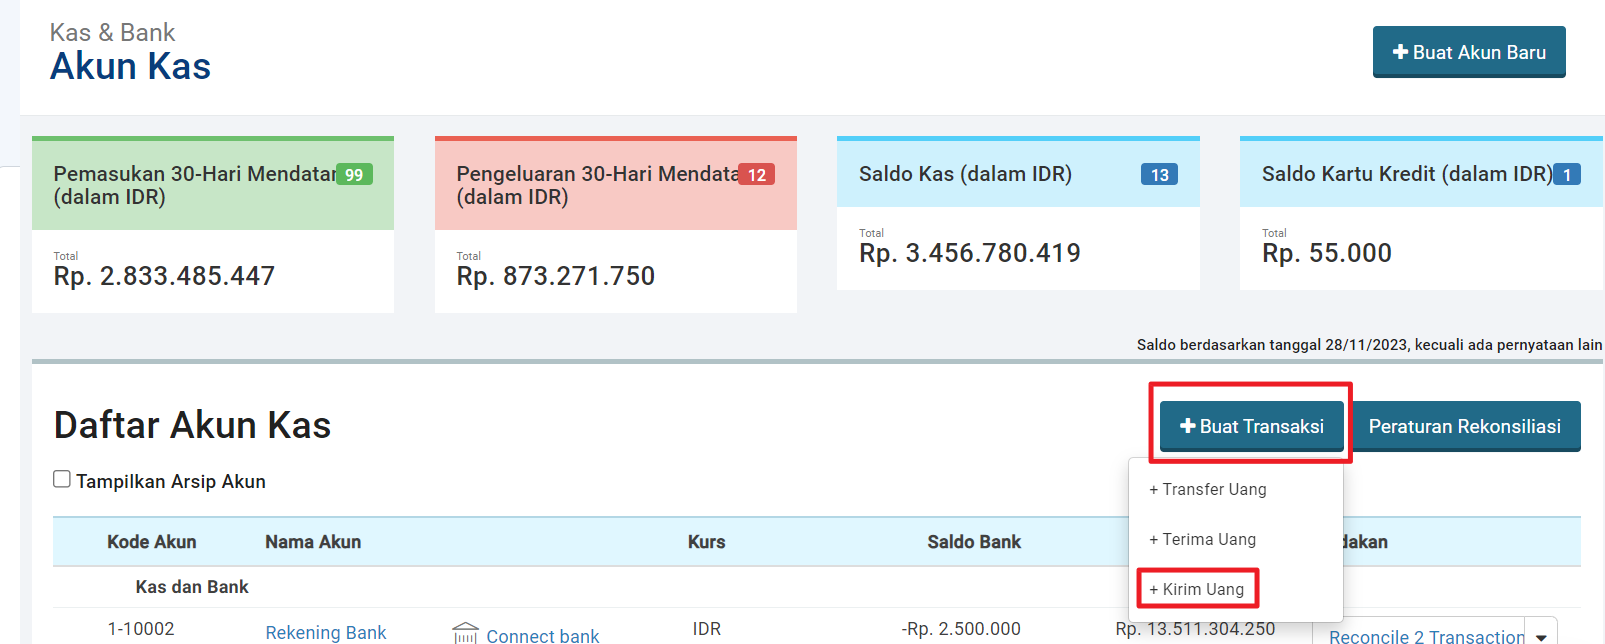
Task: Enable the Tampilkan Arsip Akun checkbox
Action: point(62,479)
